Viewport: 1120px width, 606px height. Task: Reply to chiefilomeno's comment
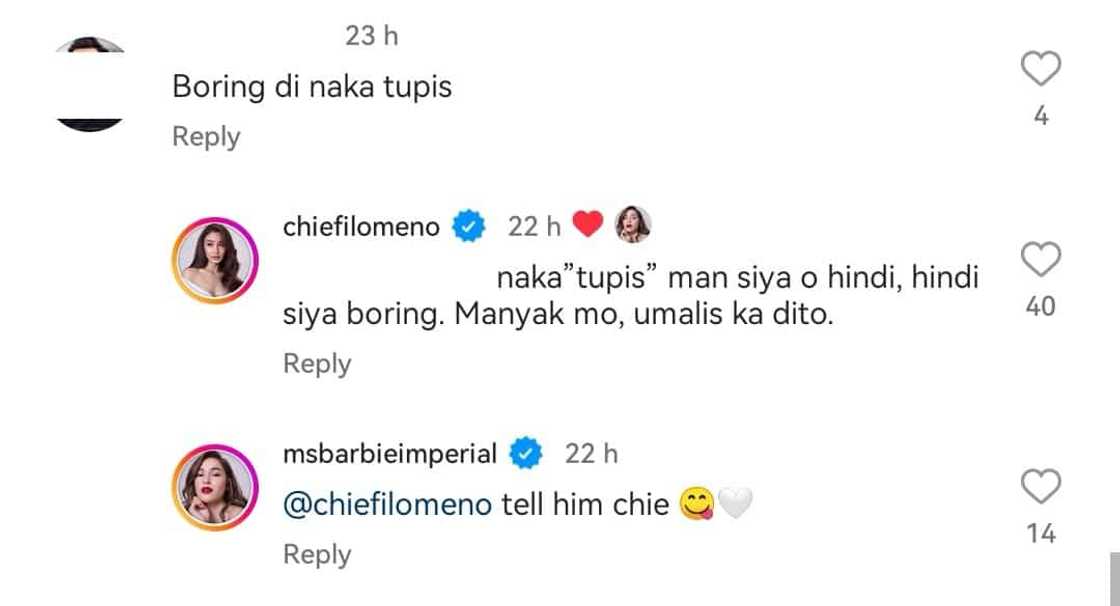click(x=316, y=364)
